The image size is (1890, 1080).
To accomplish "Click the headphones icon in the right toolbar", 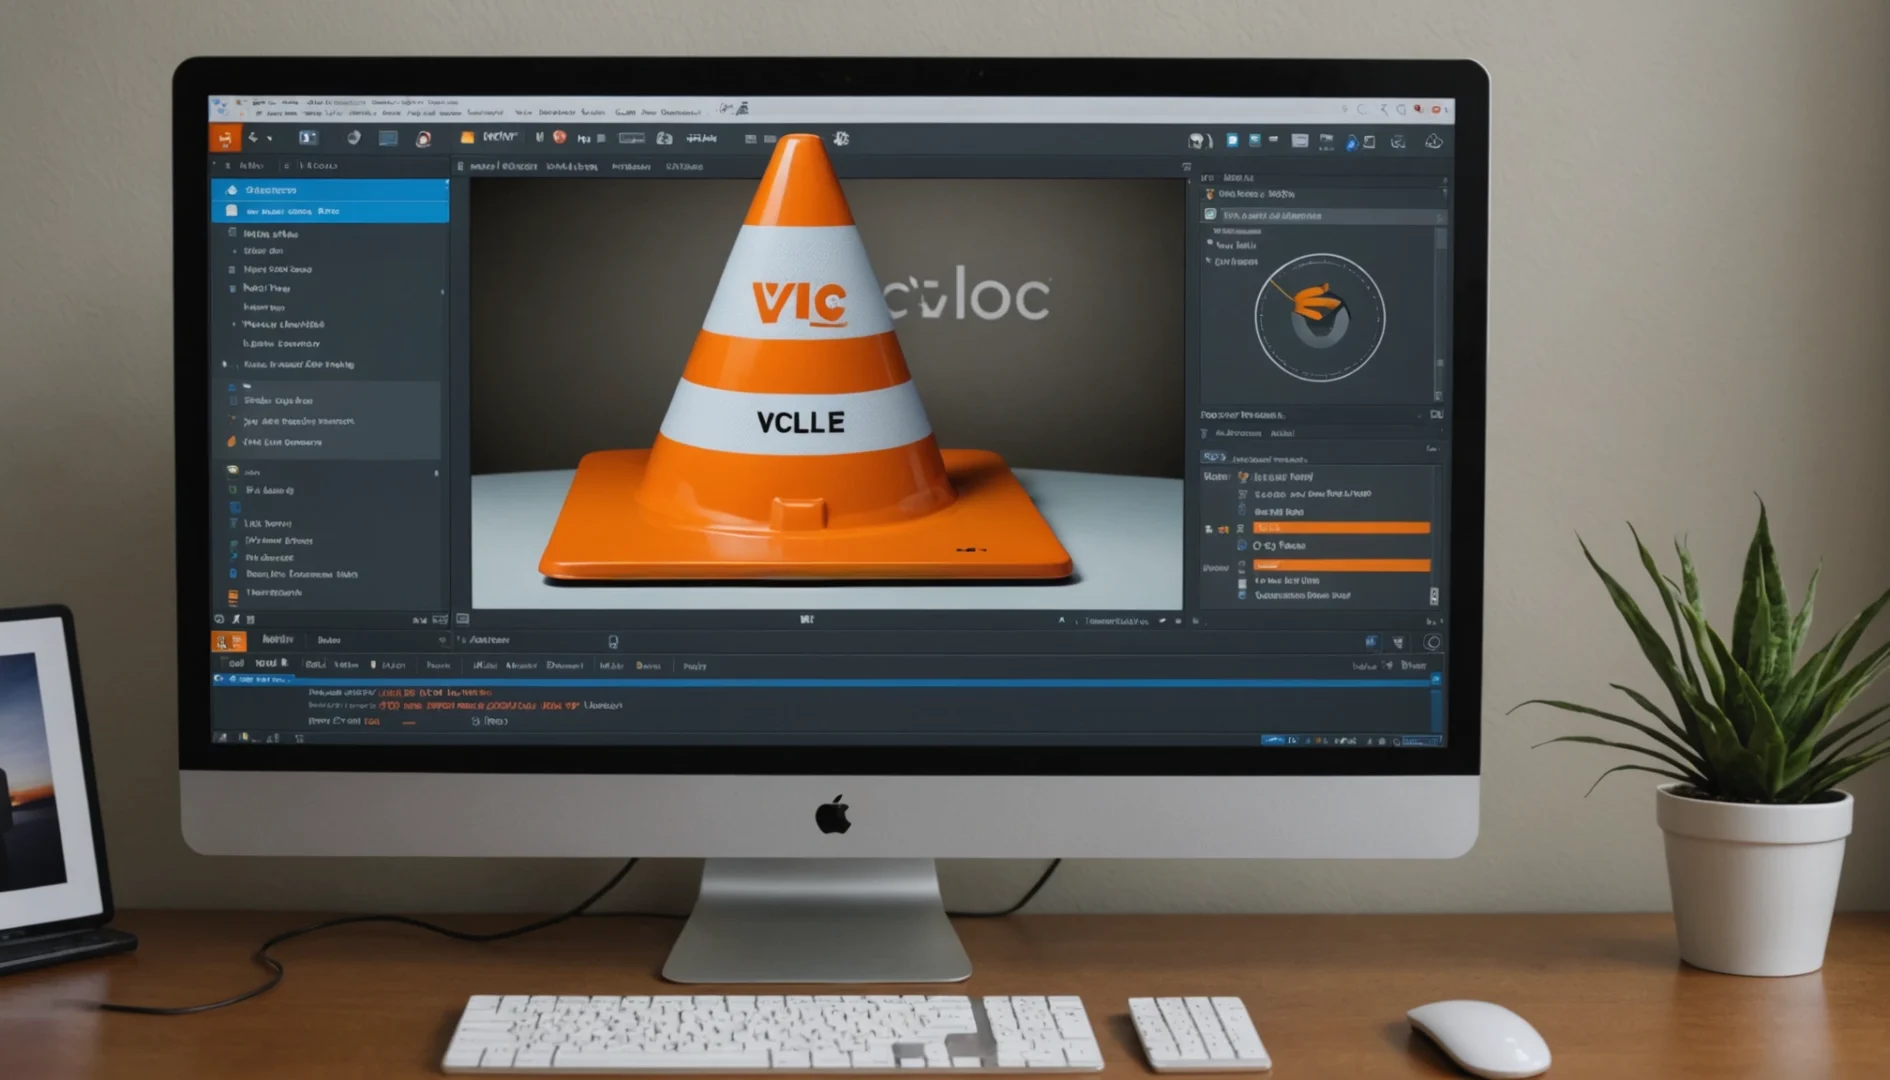I will pos(1198,141).
